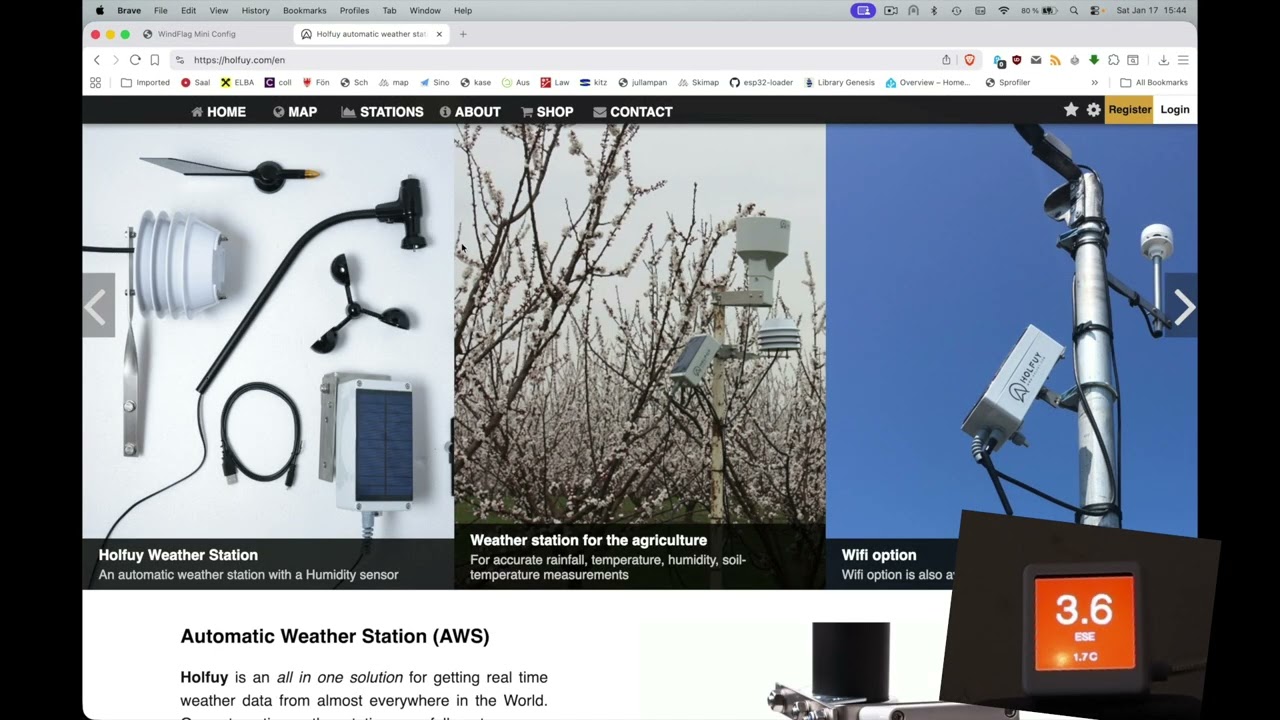The width and height of the screenshot is (1280, 720).
Task: Open the browser downloads icon
Action: point(1163,60)
